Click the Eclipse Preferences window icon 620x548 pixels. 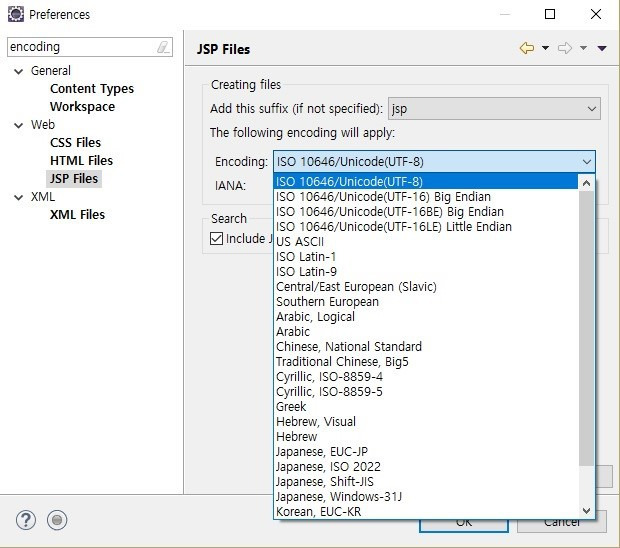(16, 14)
